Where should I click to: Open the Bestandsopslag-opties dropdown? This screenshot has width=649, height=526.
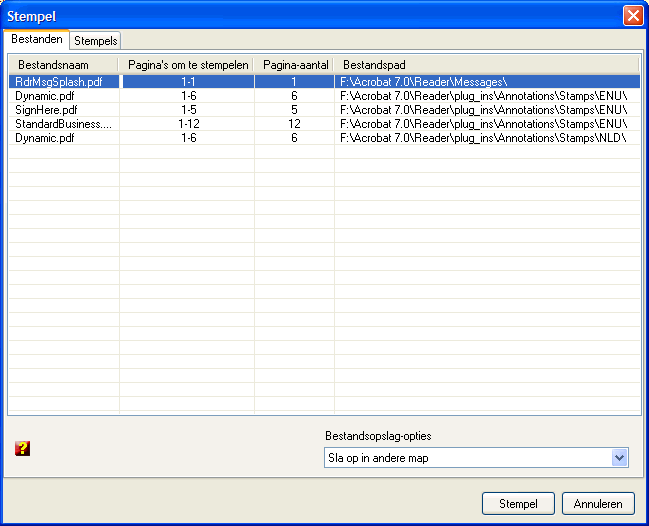click(619, 458)
